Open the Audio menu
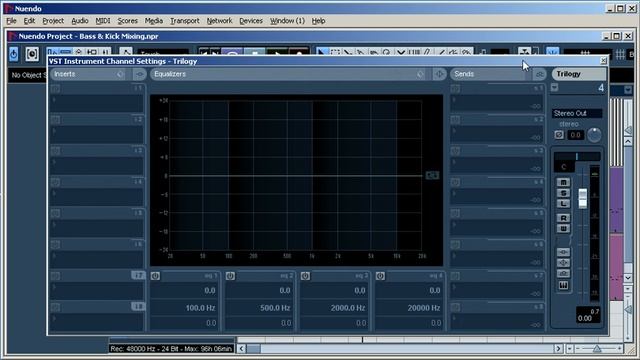 [x=80, y=21]
